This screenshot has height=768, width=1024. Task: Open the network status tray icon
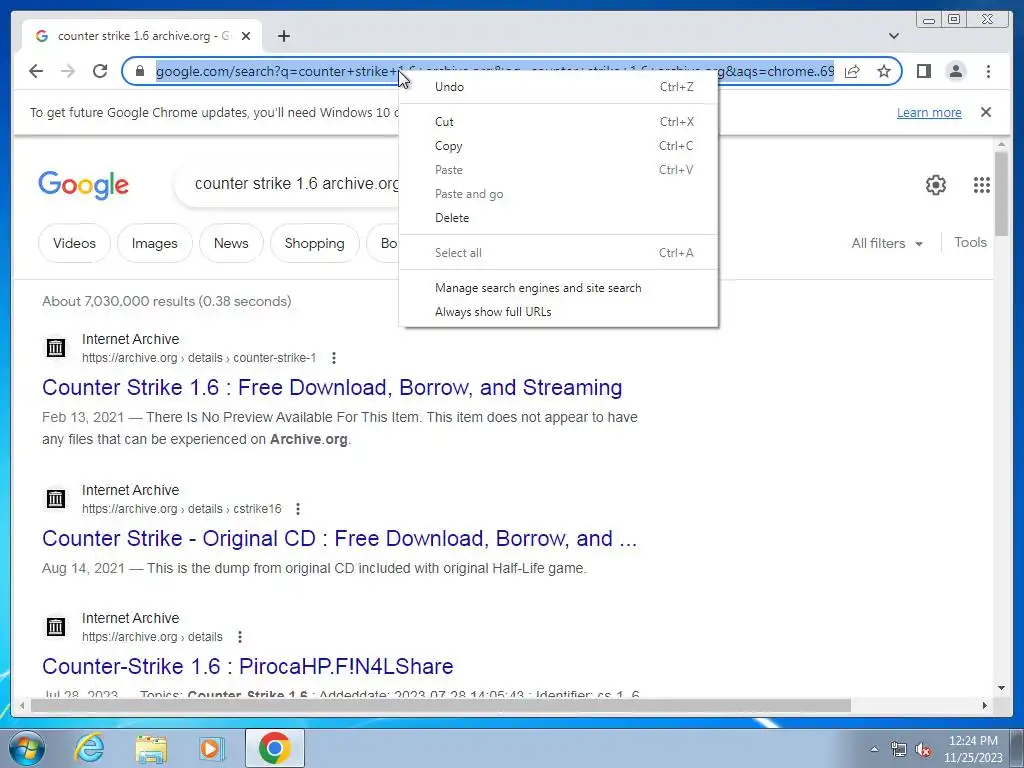[x=899, y=749]
